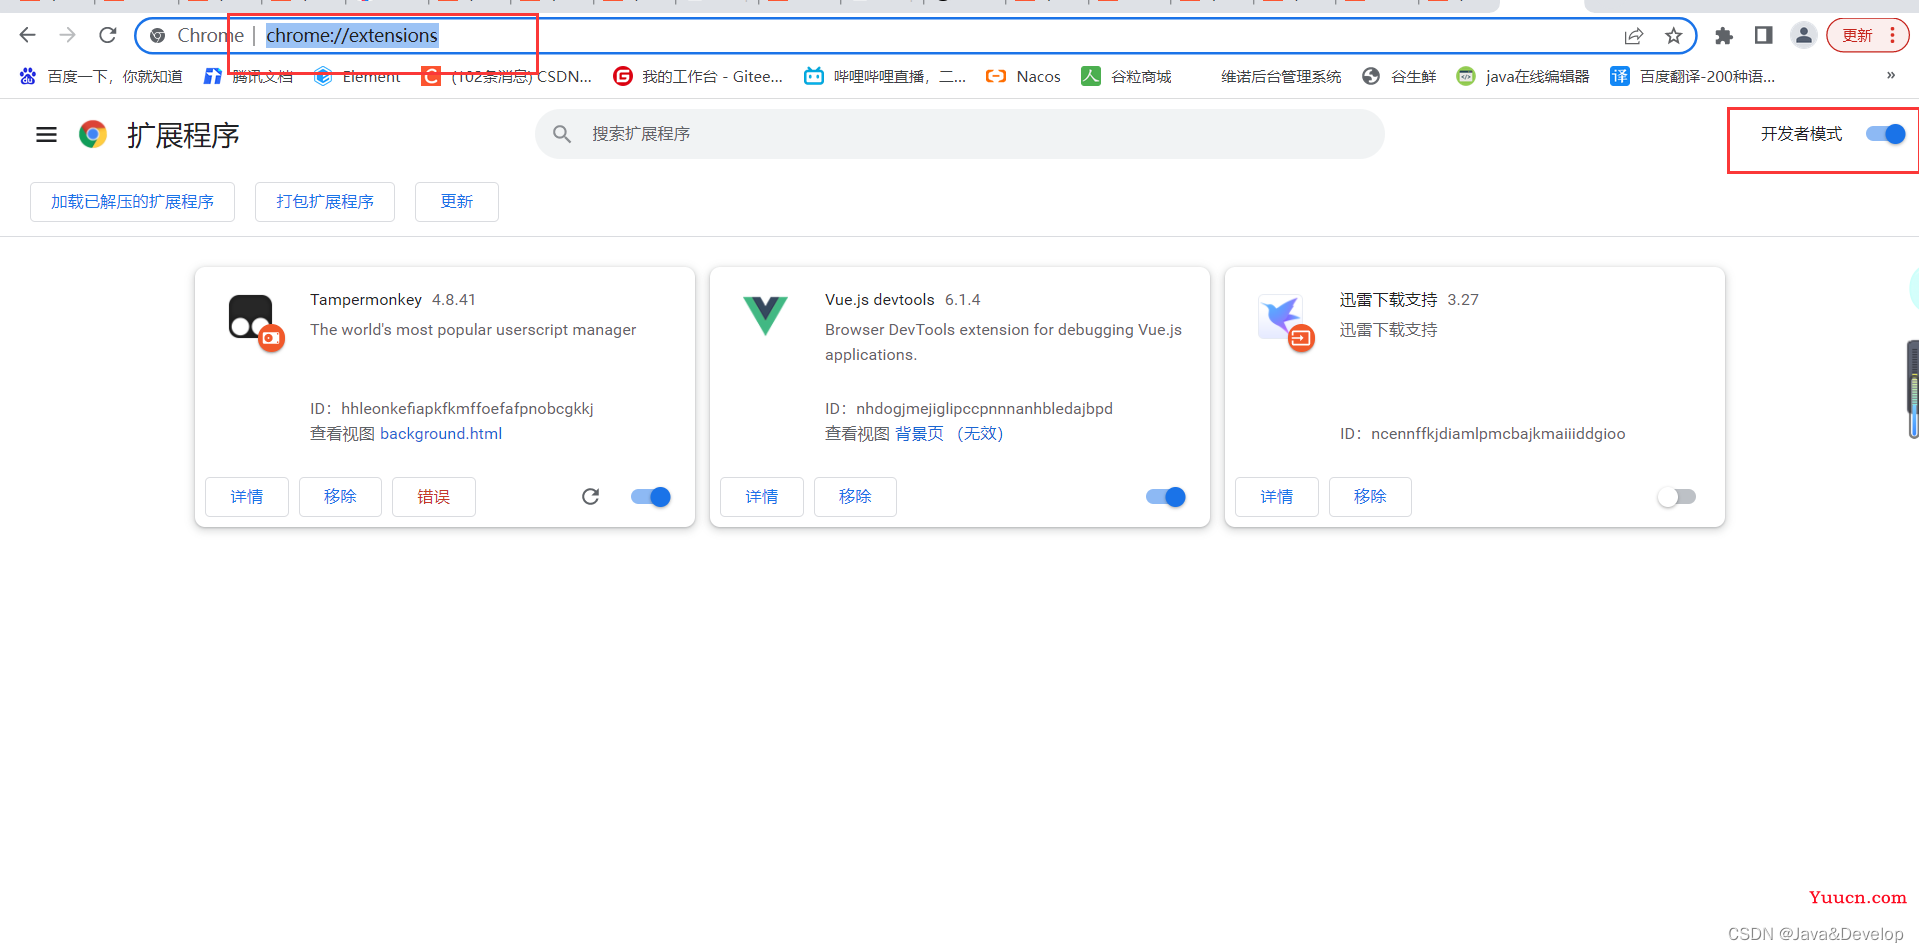
Task: Click the Tampermonkey extension icon
Action: pyautogui.click(x=256, y=322)
